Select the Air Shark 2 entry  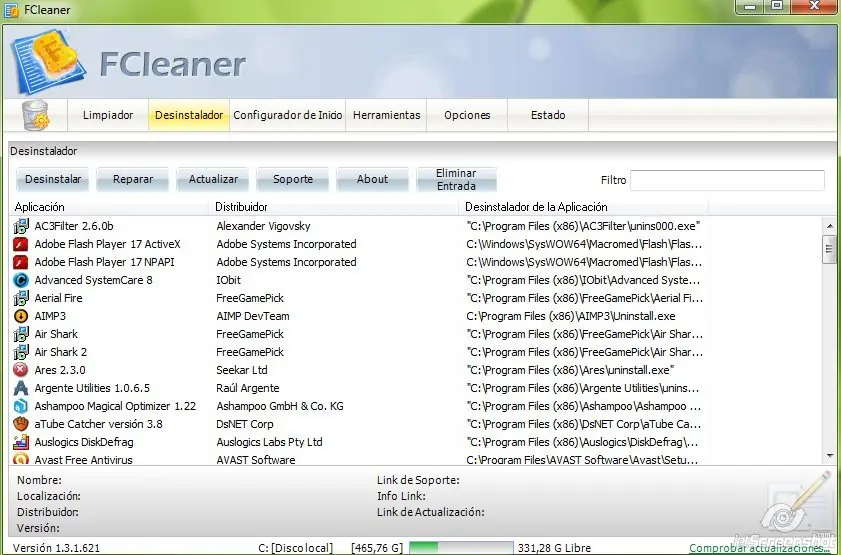click(61, 352)
